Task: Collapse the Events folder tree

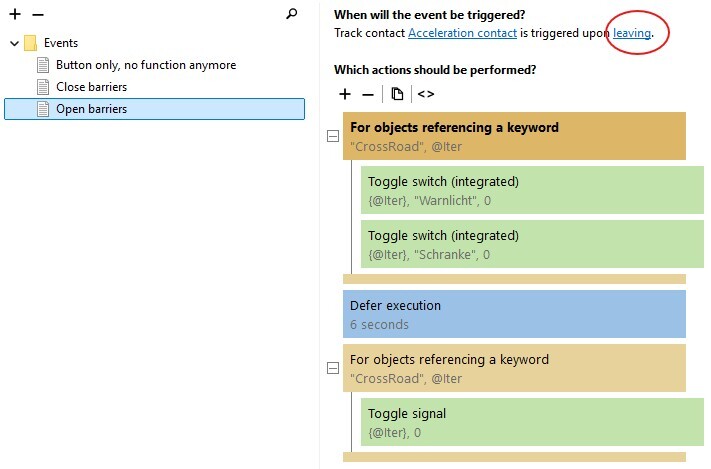Action: 14,43
